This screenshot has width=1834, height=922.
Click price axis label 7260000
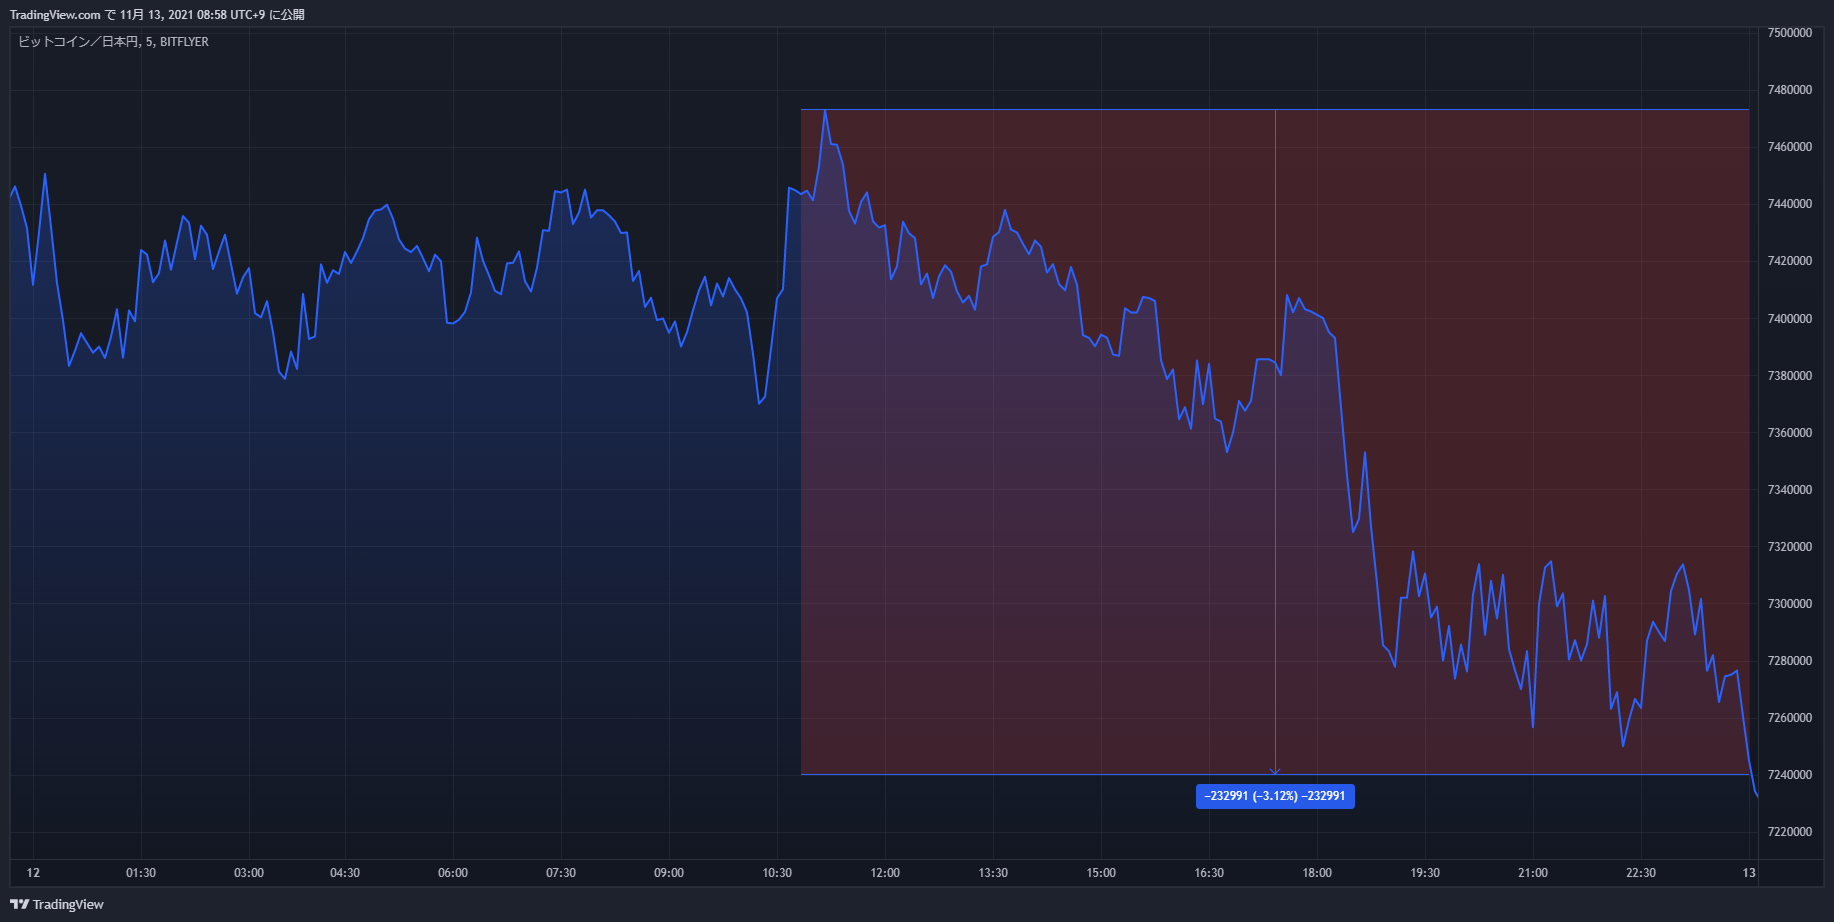[x=1790, y=718]
